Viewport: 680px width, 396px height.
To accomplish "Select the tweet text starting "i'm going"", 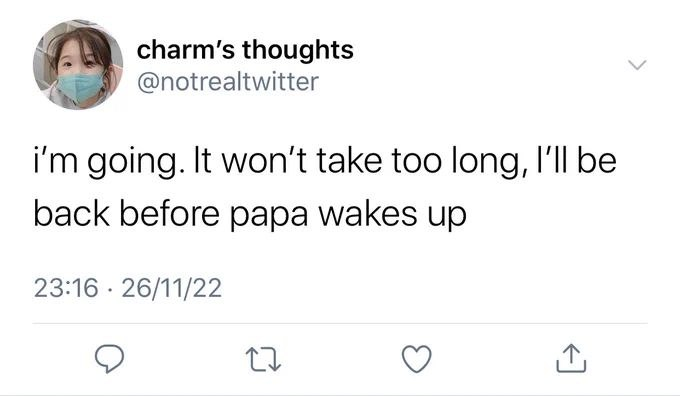I will click(x=325, y=187).
